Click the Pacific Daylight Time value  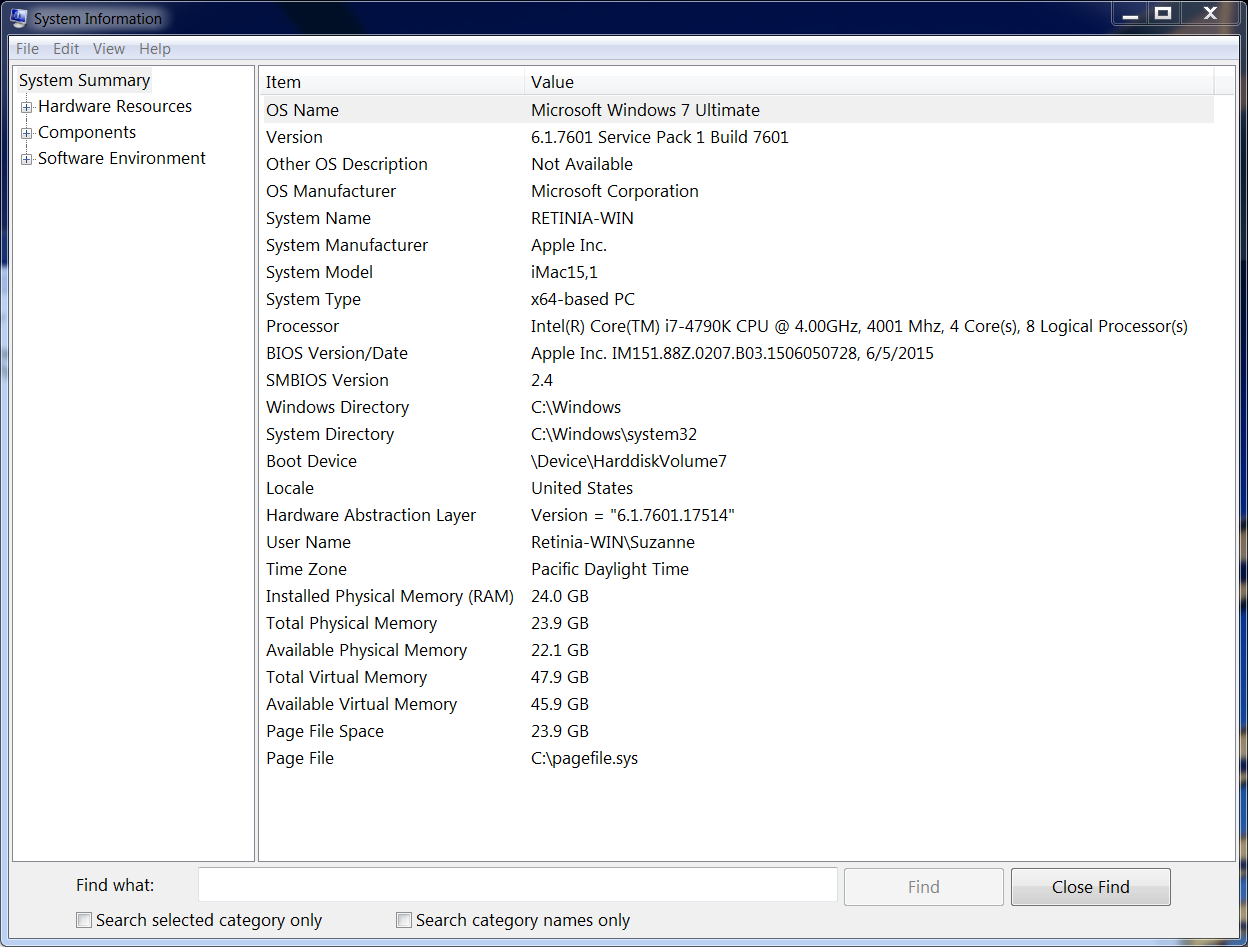click(610, 569)
